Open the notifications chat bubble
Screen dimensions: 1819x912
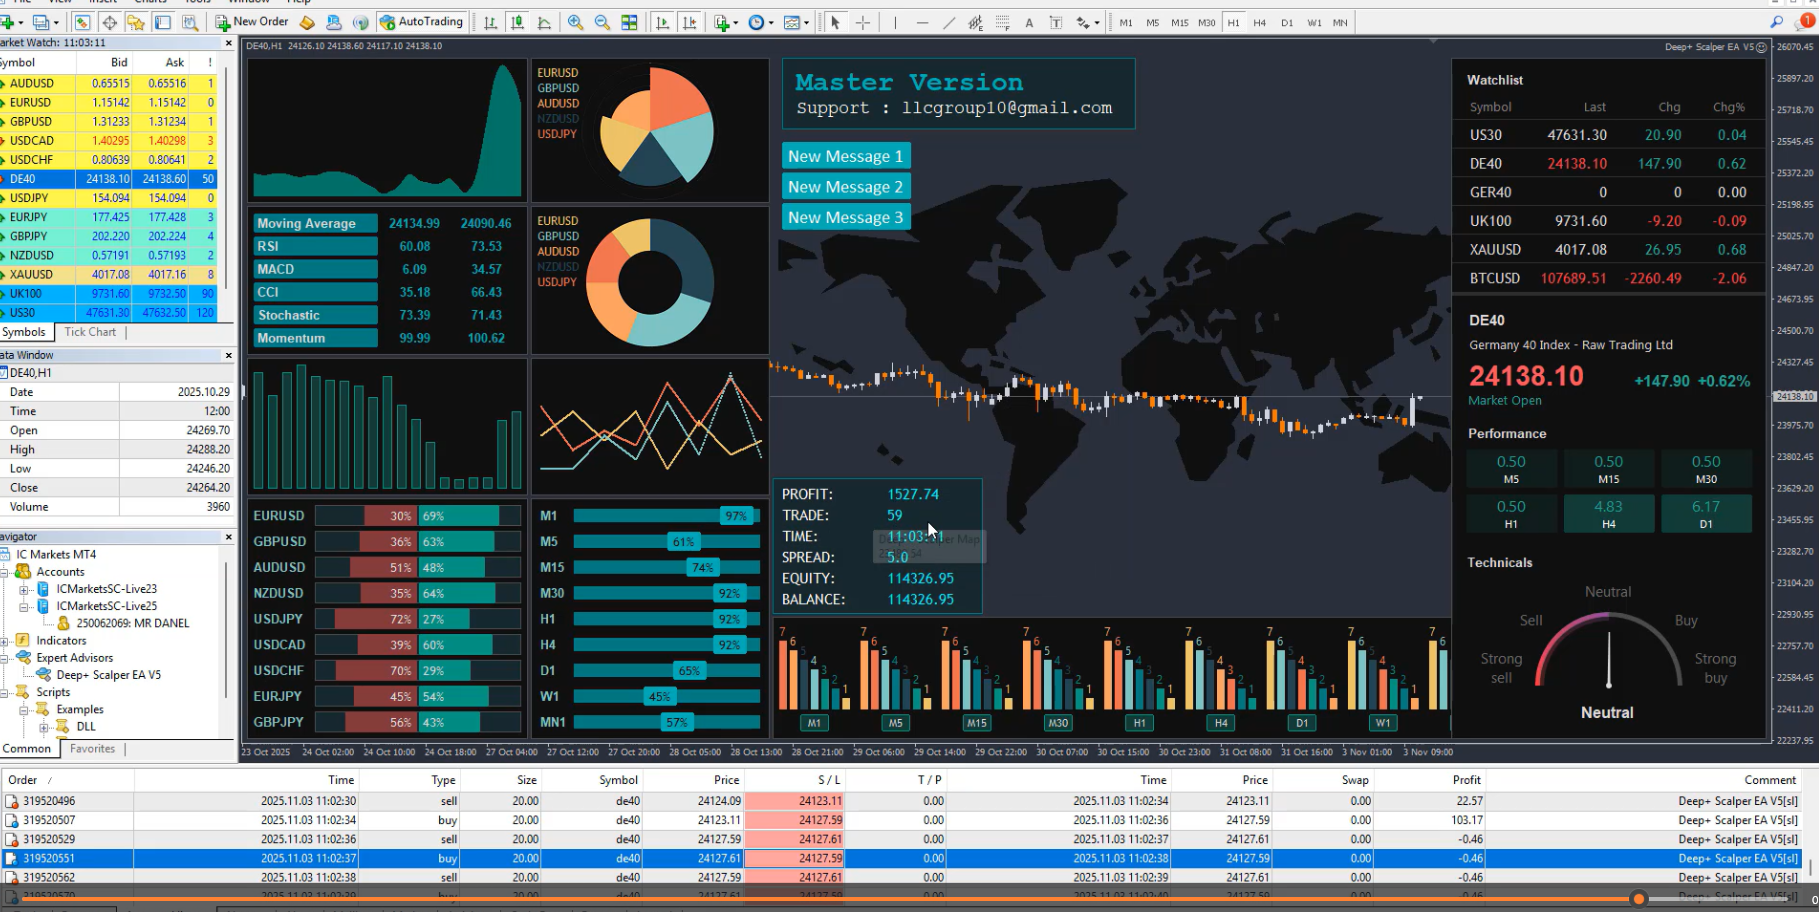(1803, 22)
